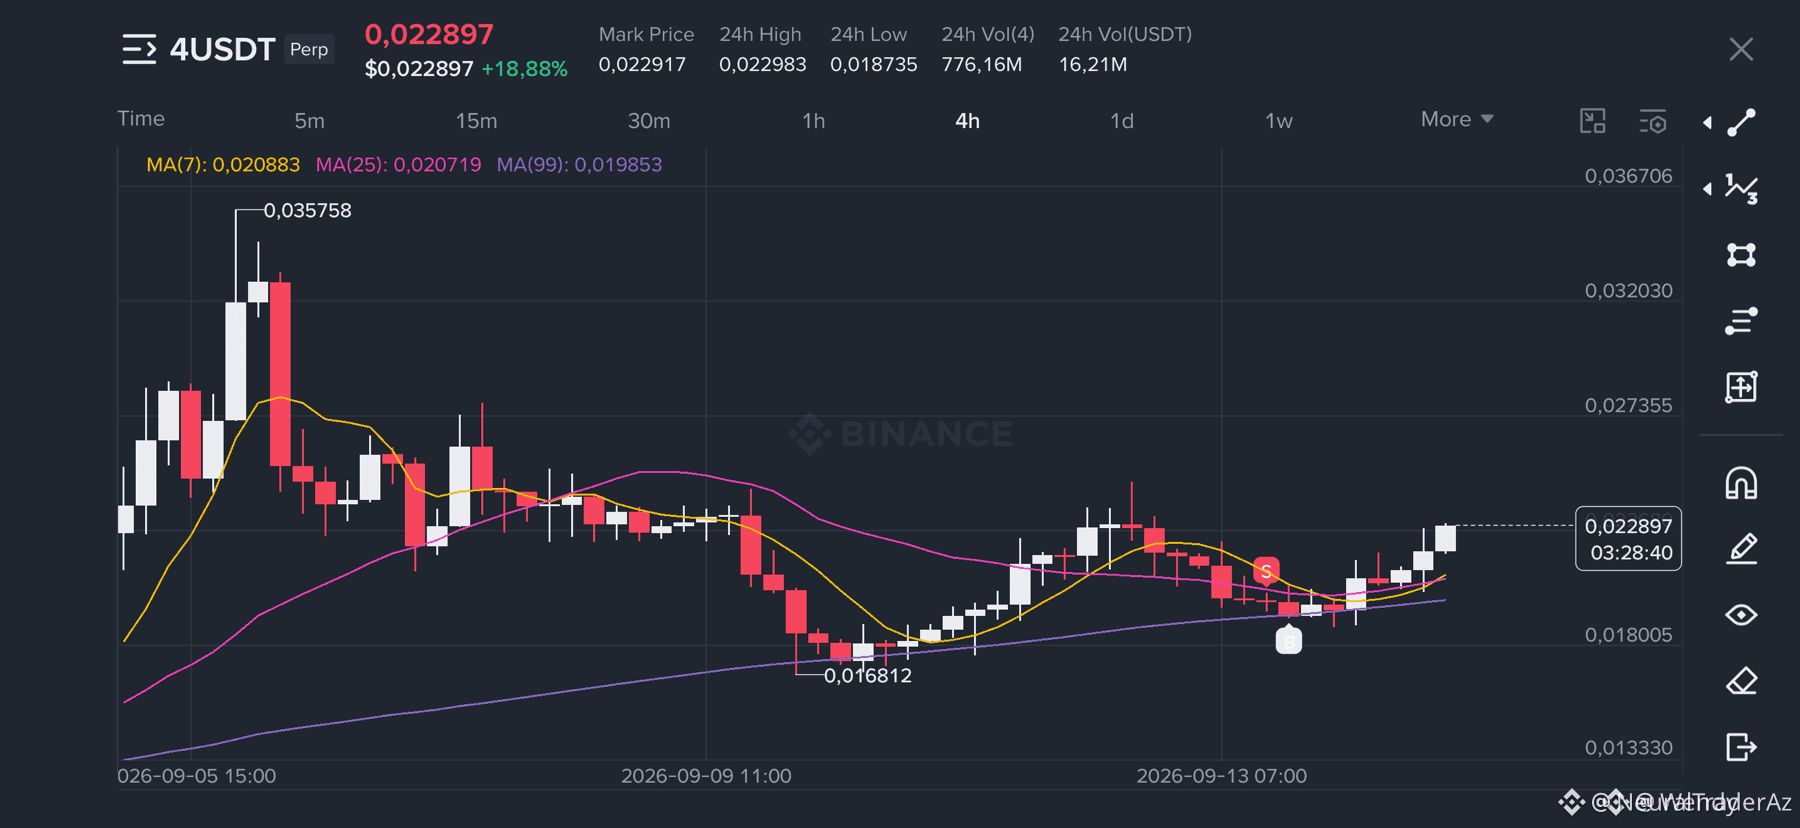Exit drawing mode via exit icon
This screenshot has width=1800, height=828.
1741,747
